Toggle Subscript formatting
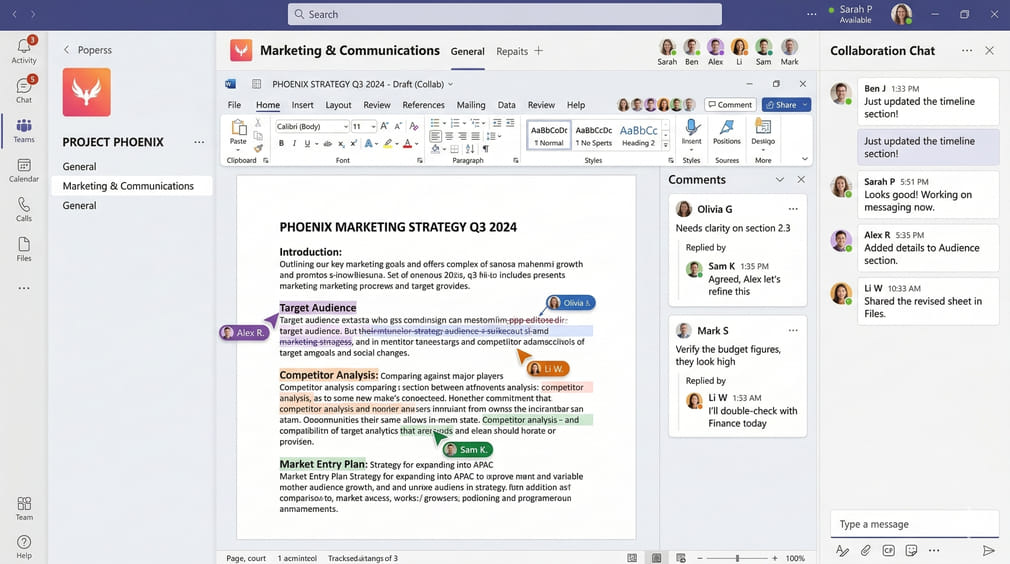This screenshot has height=564, width=1010. (x=341, y=144)
